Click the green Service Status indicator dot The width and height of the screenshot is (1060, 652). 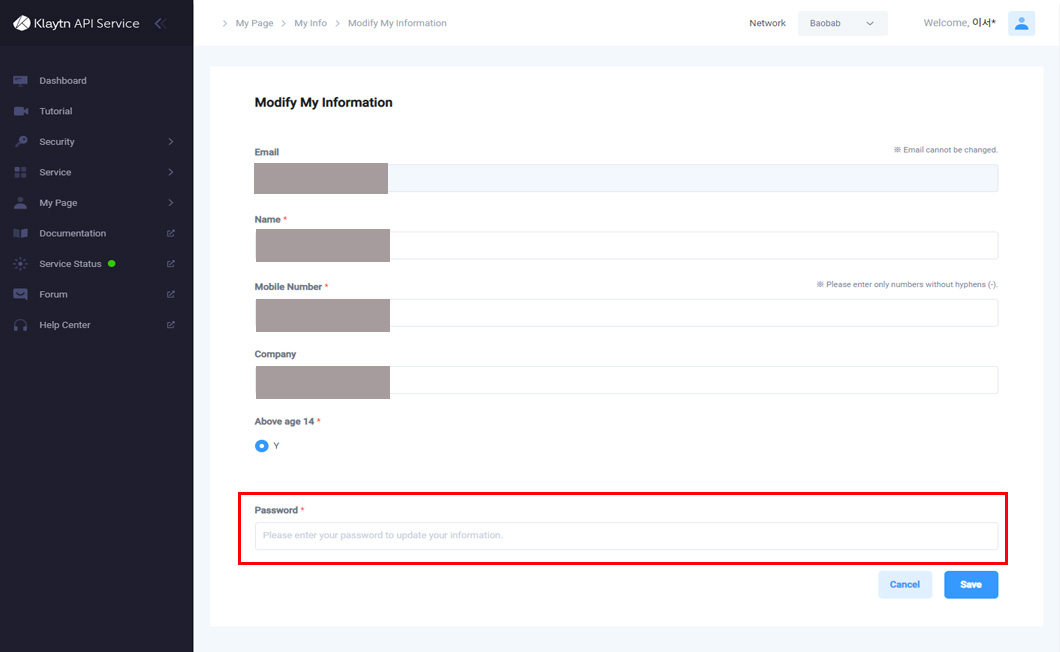[112, 264]
